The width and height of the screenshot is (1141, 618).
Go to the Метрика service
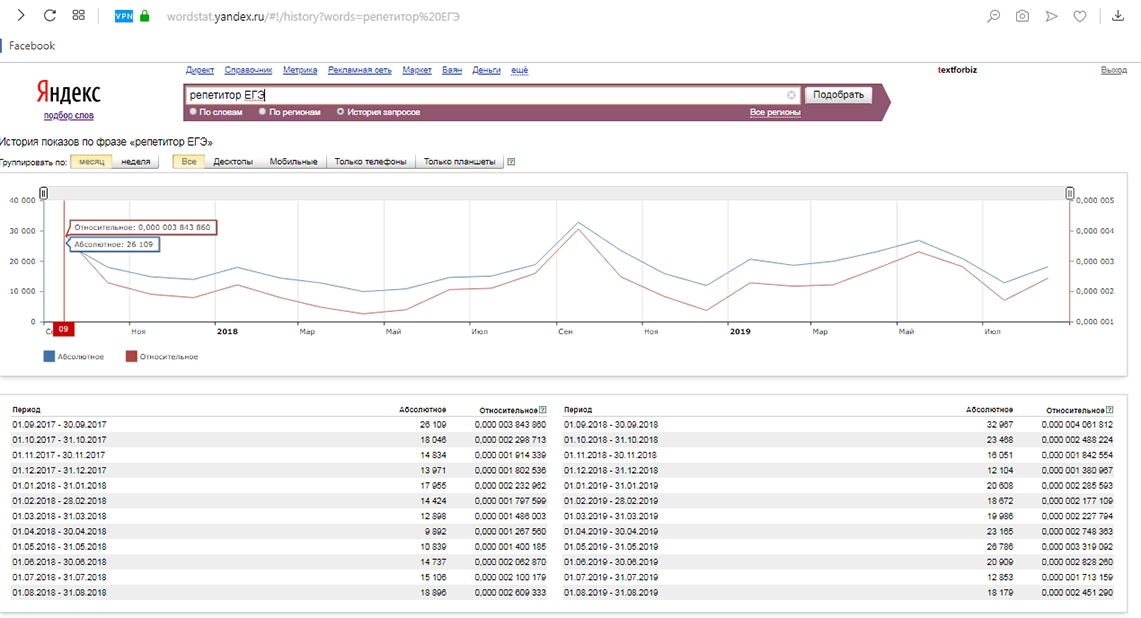300,70
